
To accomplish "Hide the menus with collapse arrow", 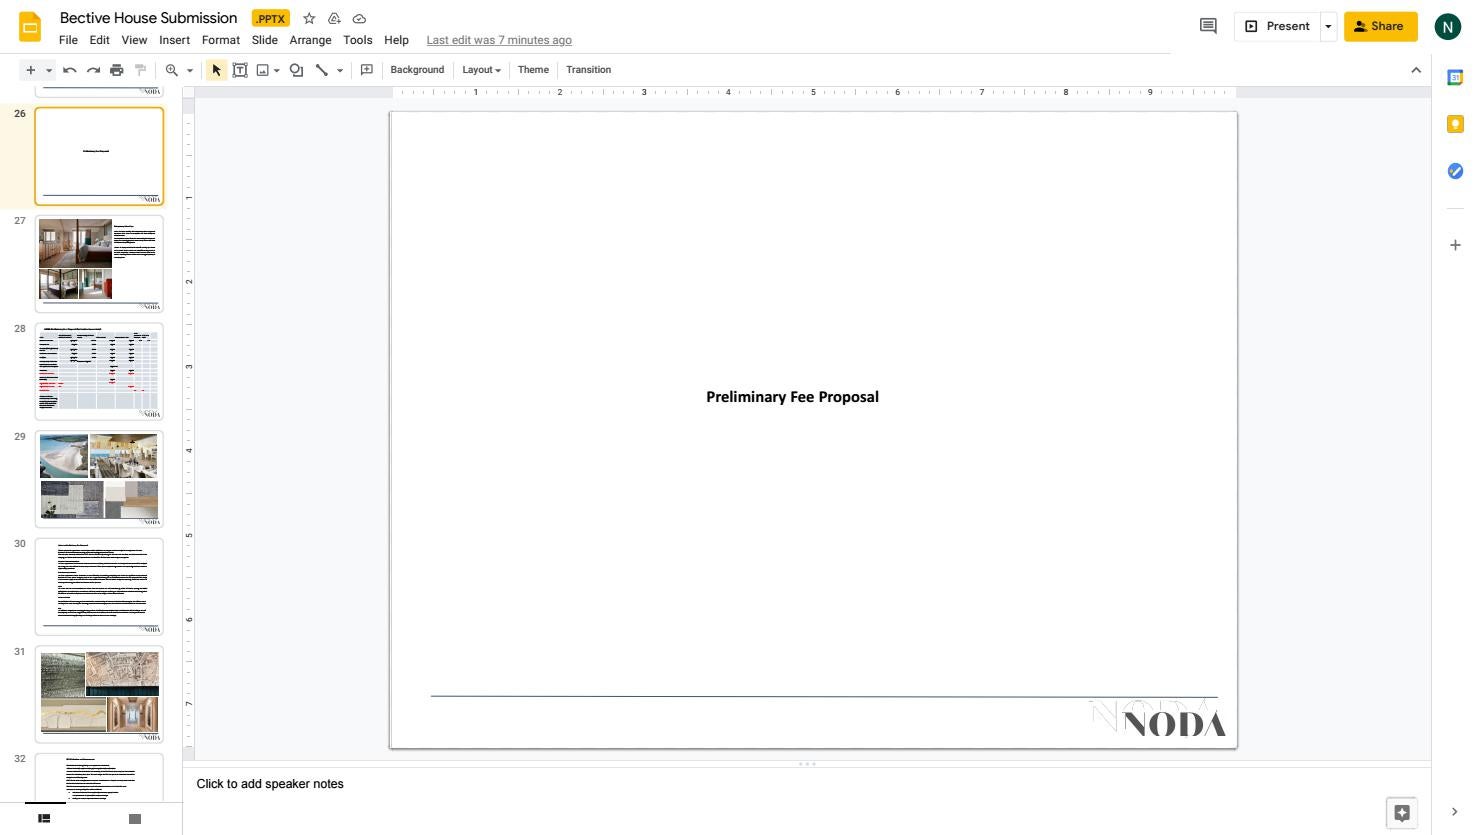I will 1416,70.
